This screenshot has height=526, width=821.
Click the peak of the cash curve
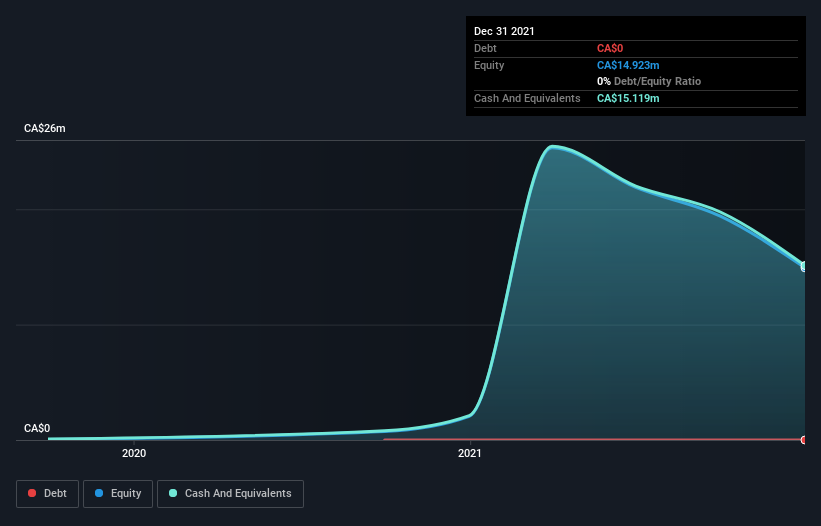tap(552, 147)
